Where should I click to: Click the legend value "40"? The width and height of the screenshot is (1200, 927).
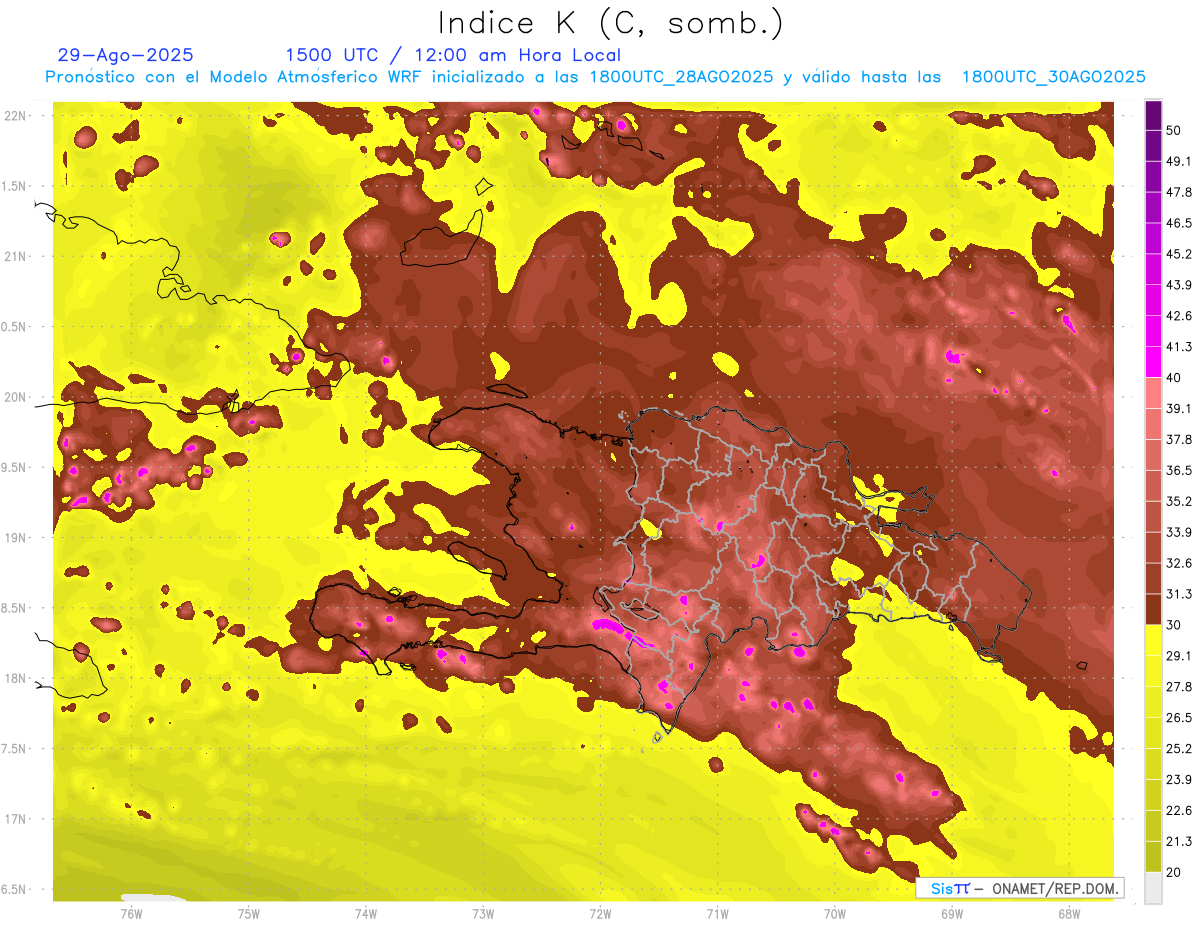[x=1175, y=377]
